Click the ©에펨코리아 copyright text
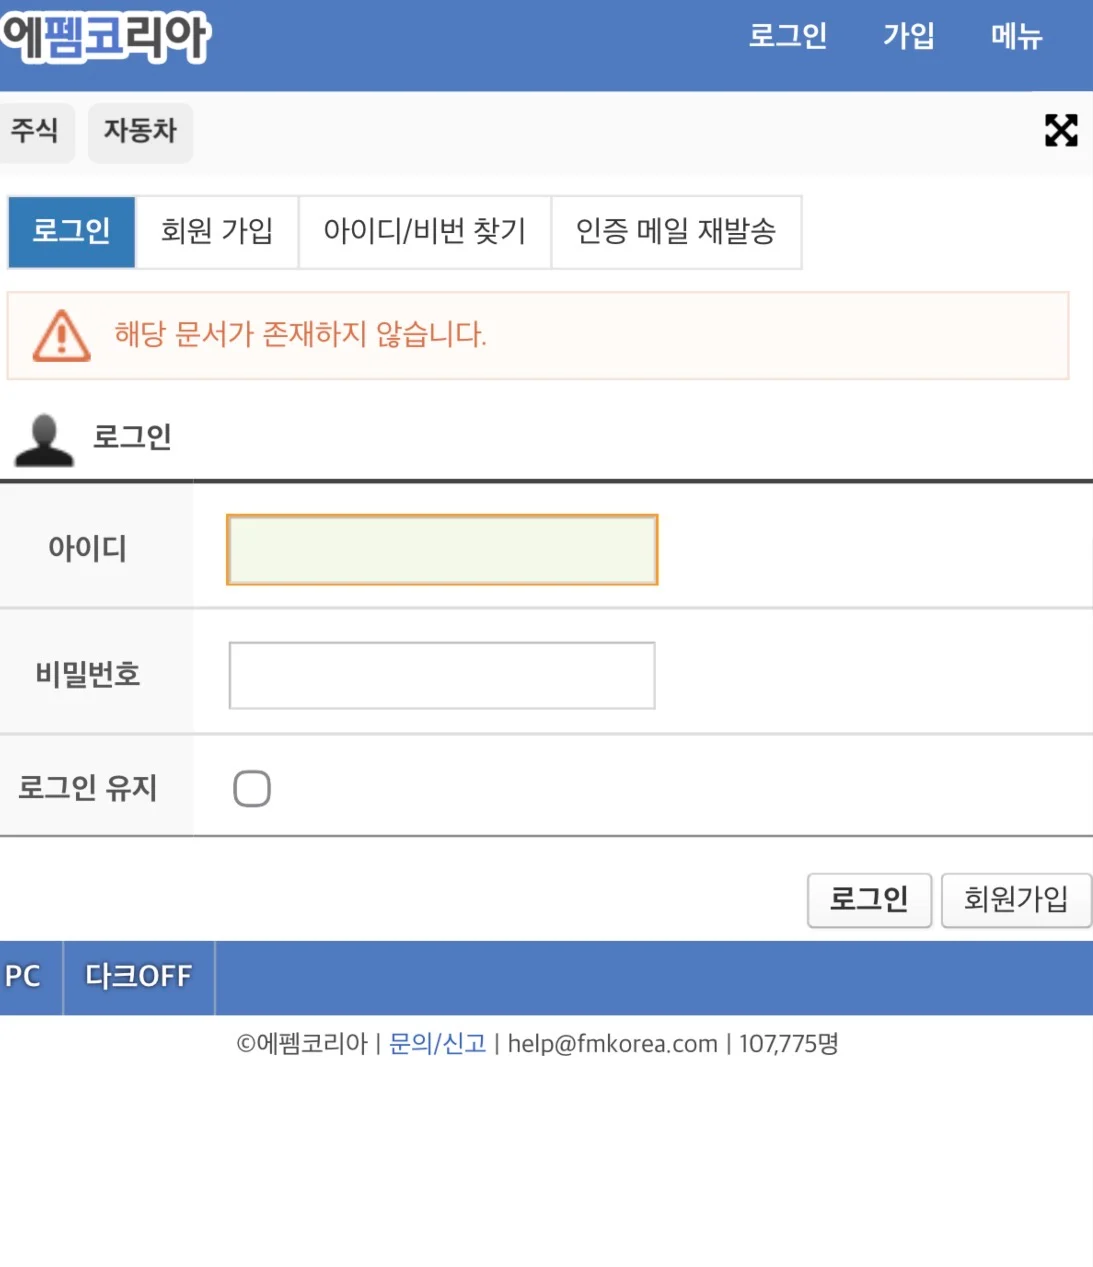Viewport: 1093px width, 1267px height. click(x=302, y=1044)
